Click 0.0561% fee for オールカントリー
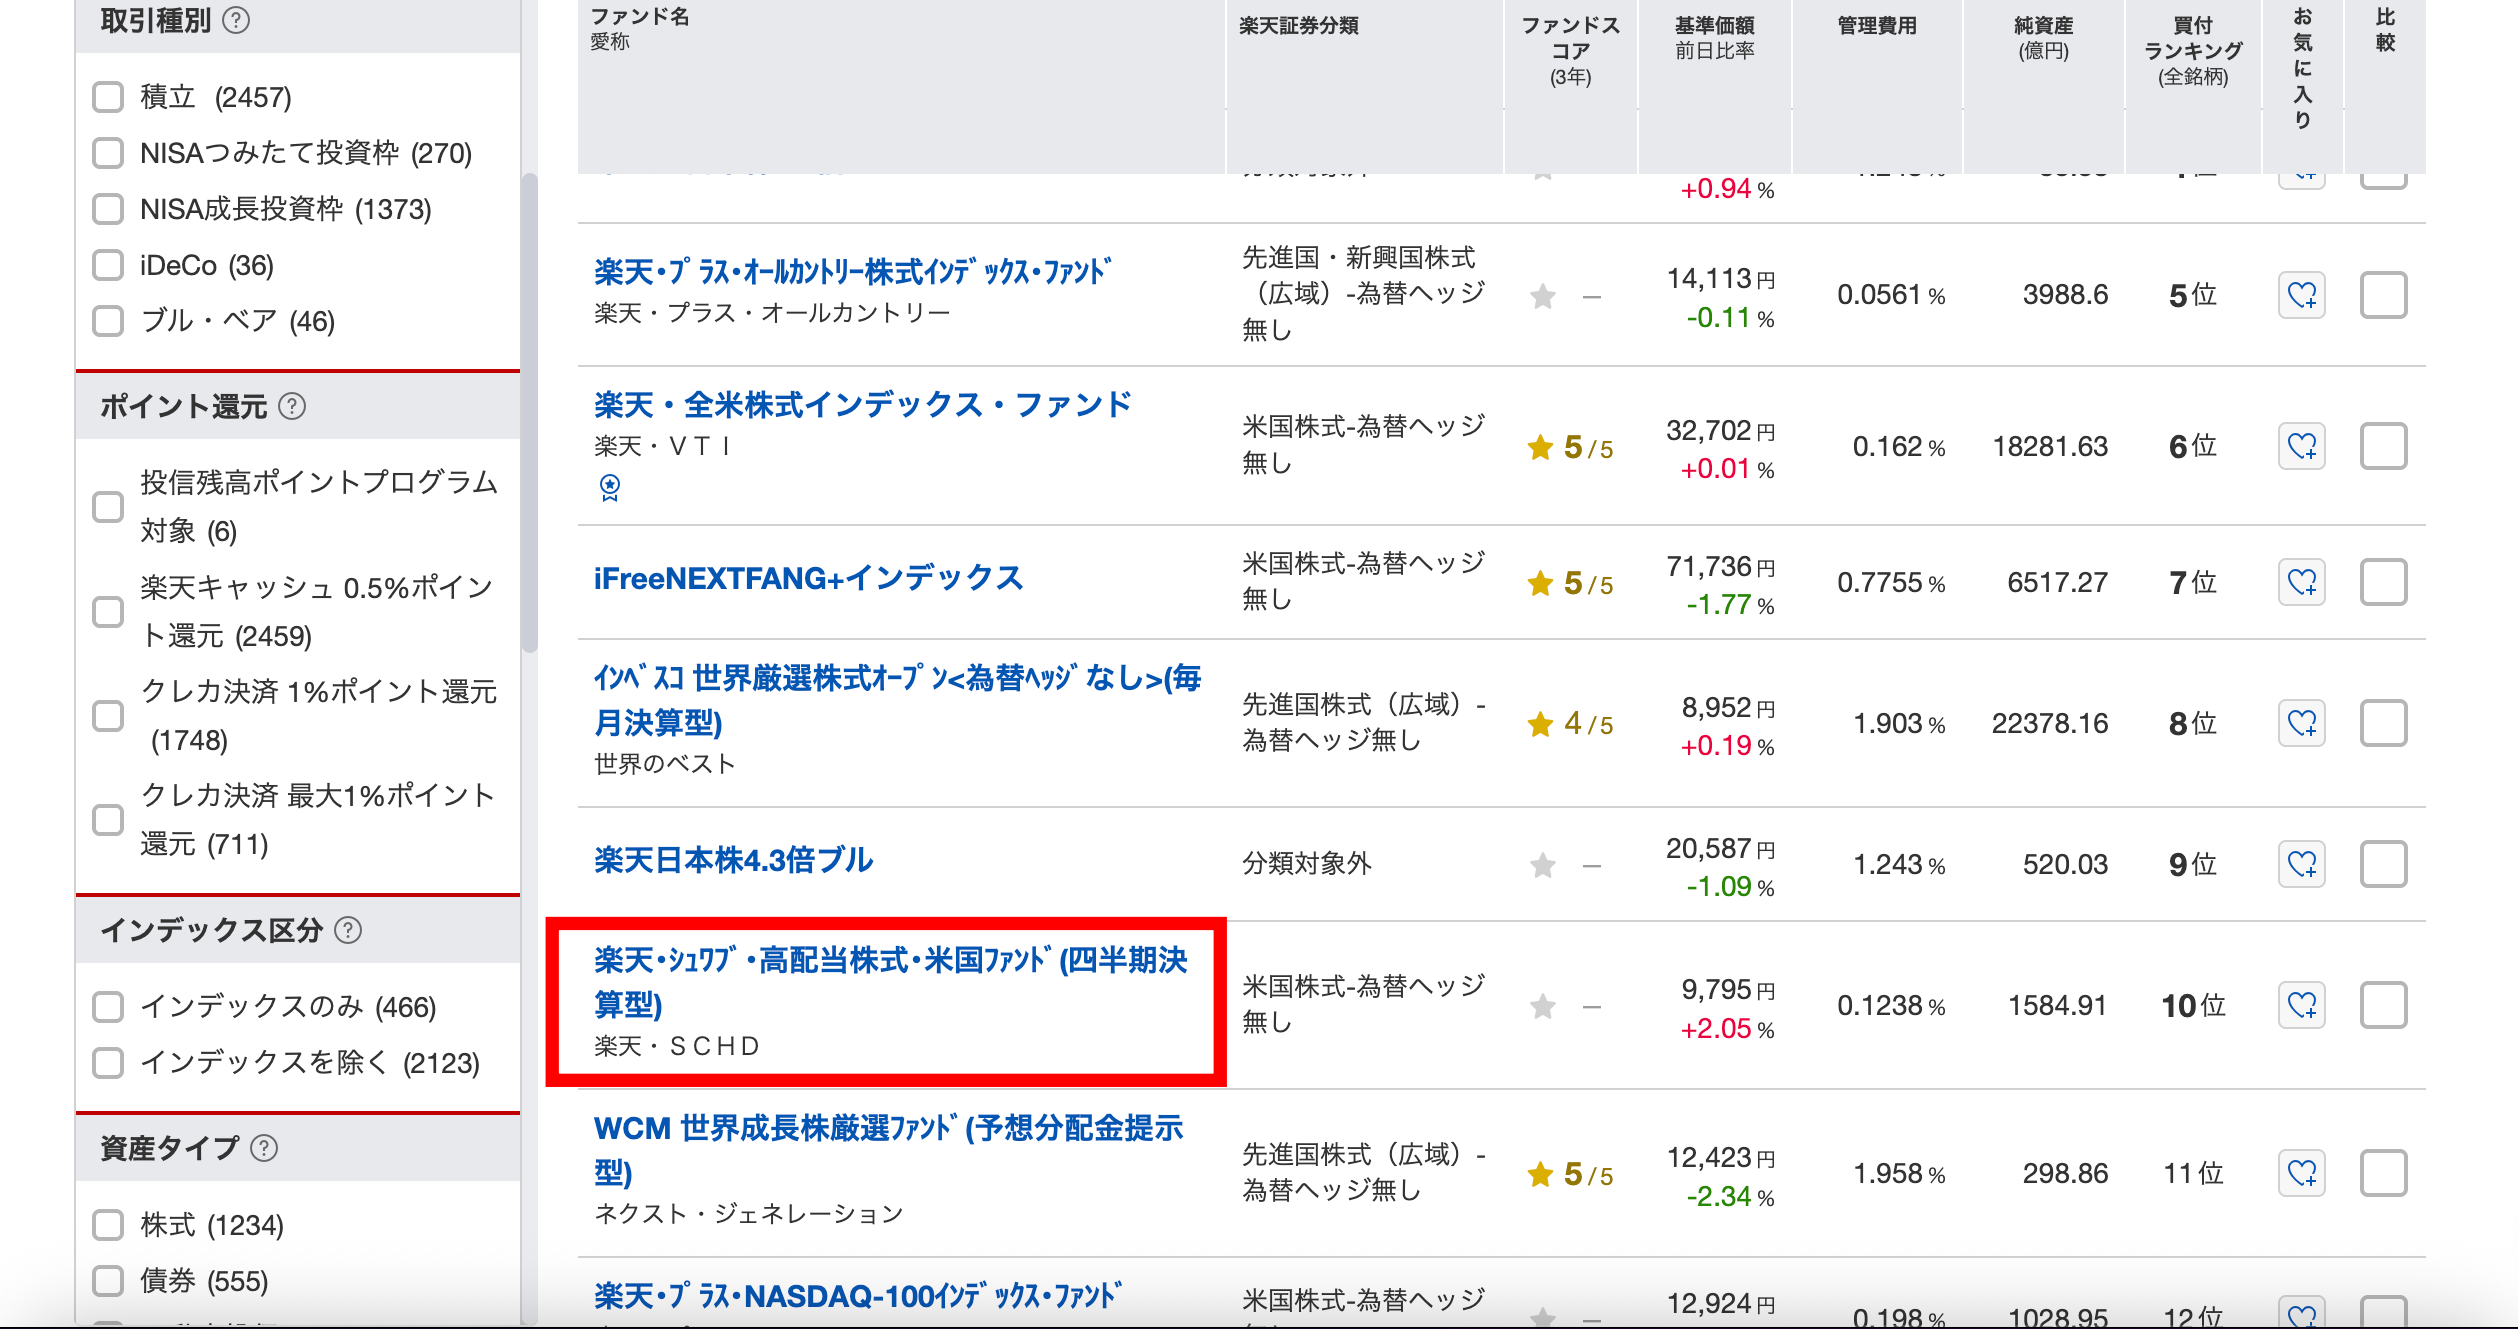Viewport: 2518px width, 1329px height. tap(1891, 295)
